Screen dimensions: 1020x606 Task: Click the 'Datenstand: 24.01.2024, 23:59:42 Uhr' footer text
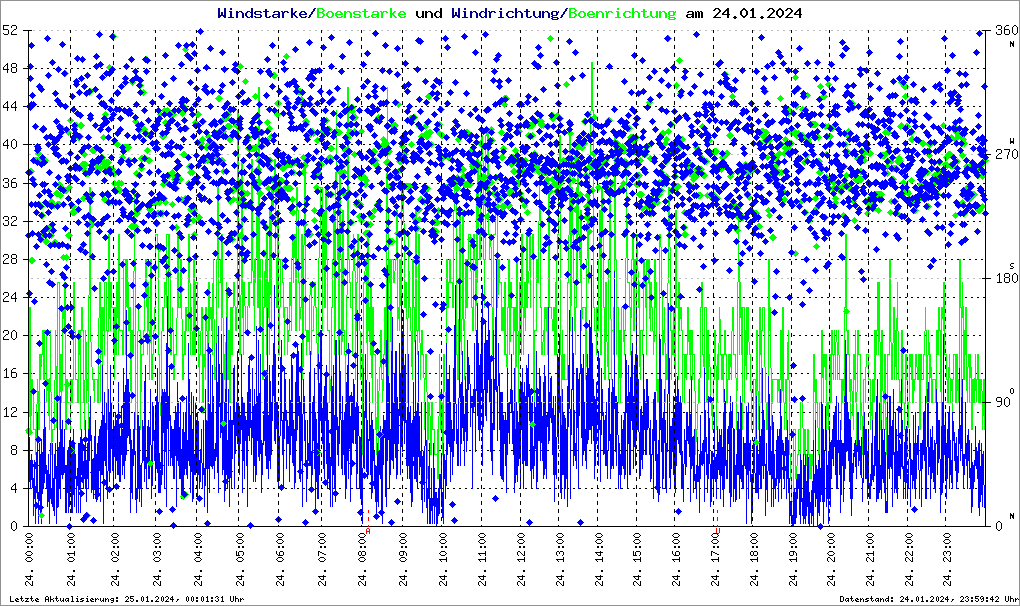(929, 599)
